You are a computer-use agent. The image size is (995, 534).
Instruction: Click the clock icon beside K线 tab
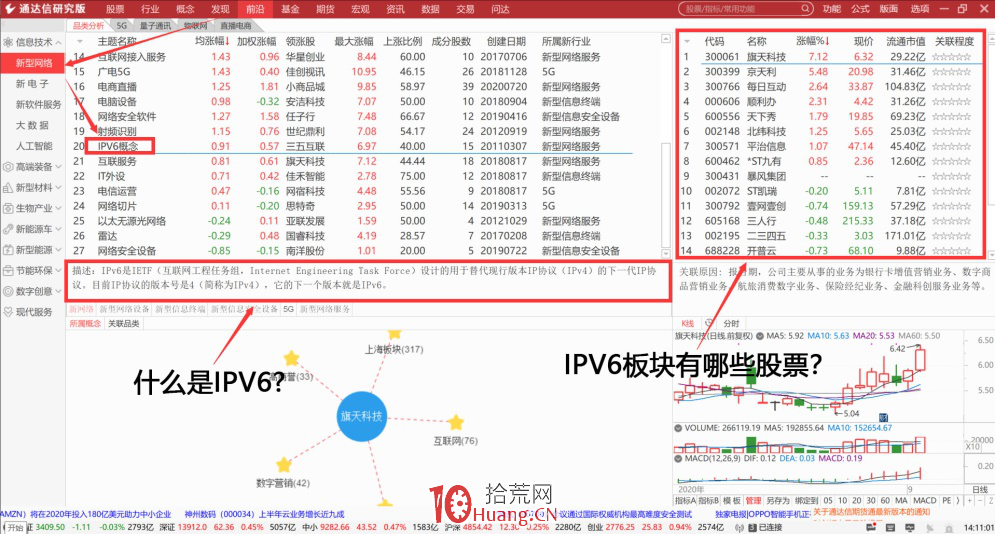click(x=709, y=323)
